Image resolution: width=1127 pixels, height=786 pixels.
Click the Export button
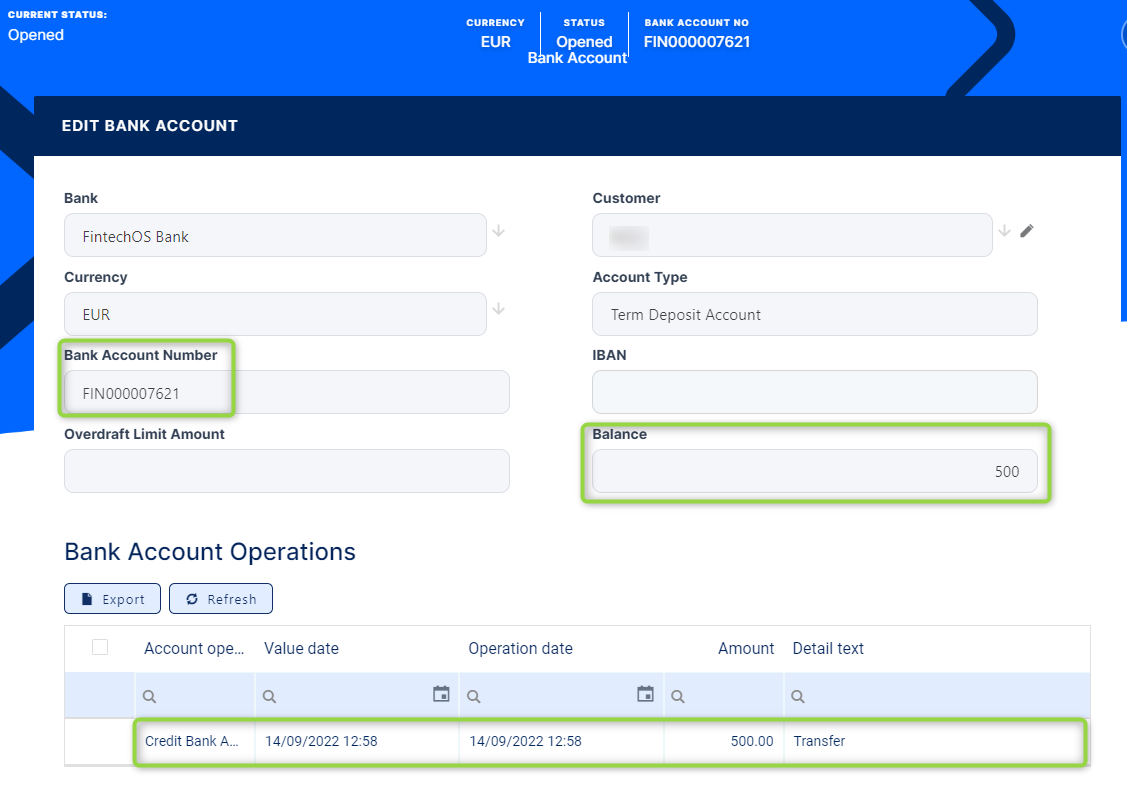[x=112, y=599]
